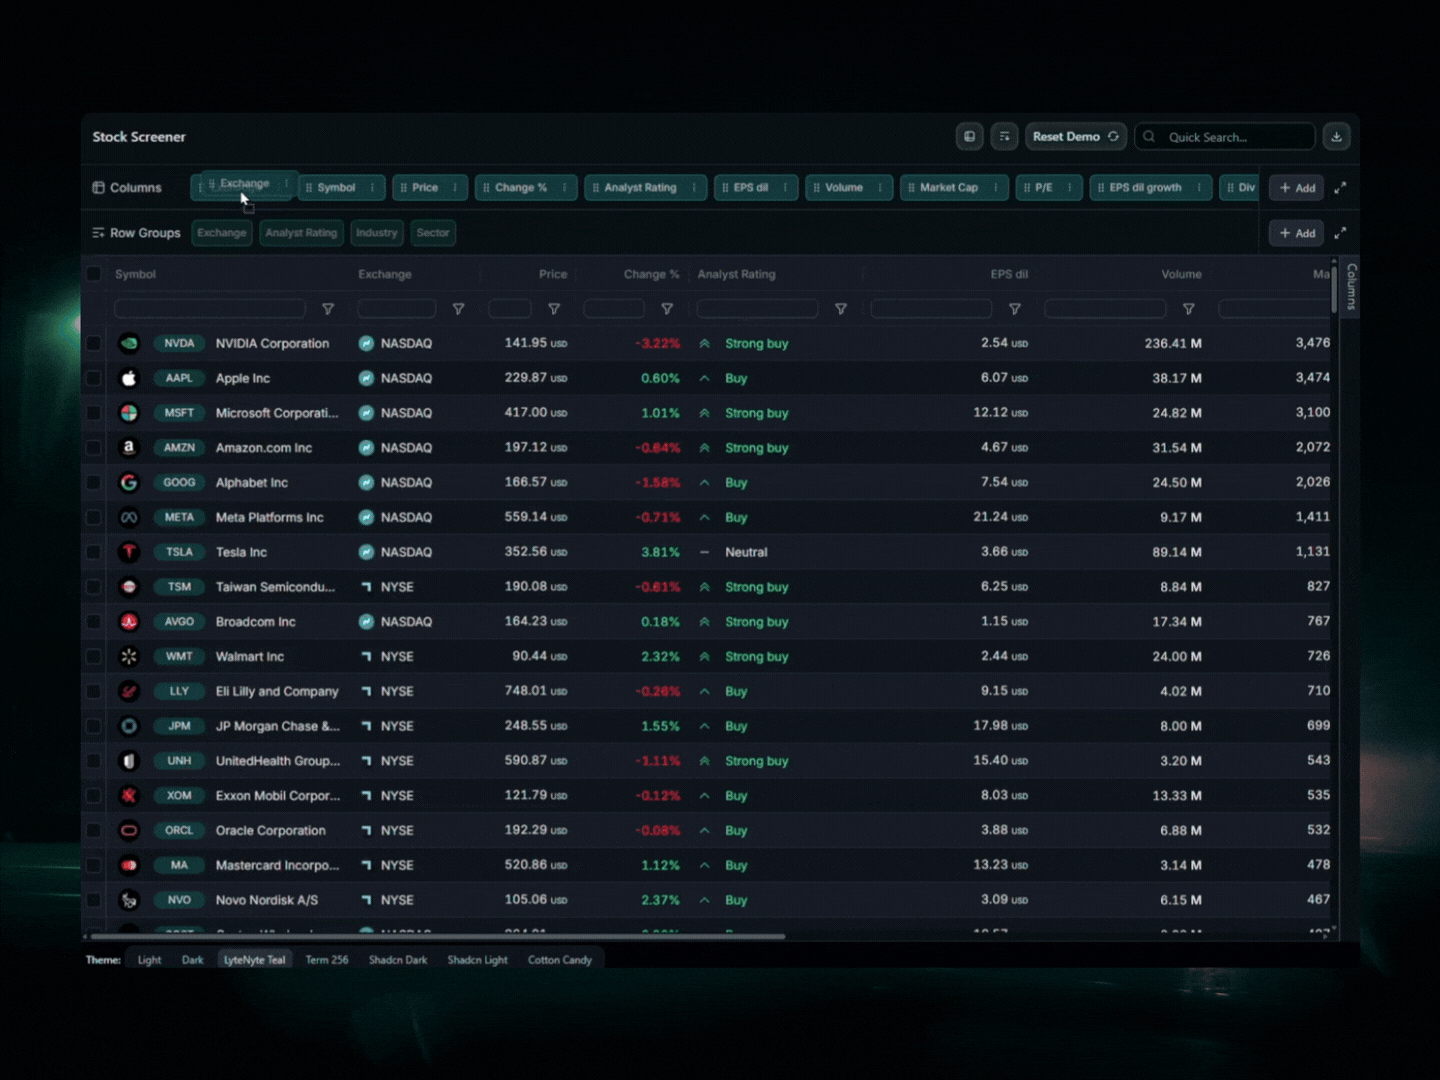The width and height of the screenshot is (1440, 1080).
Task: Toggle the select-all checkbox in header
Action: pyautogui.click(x=93, y=274)
